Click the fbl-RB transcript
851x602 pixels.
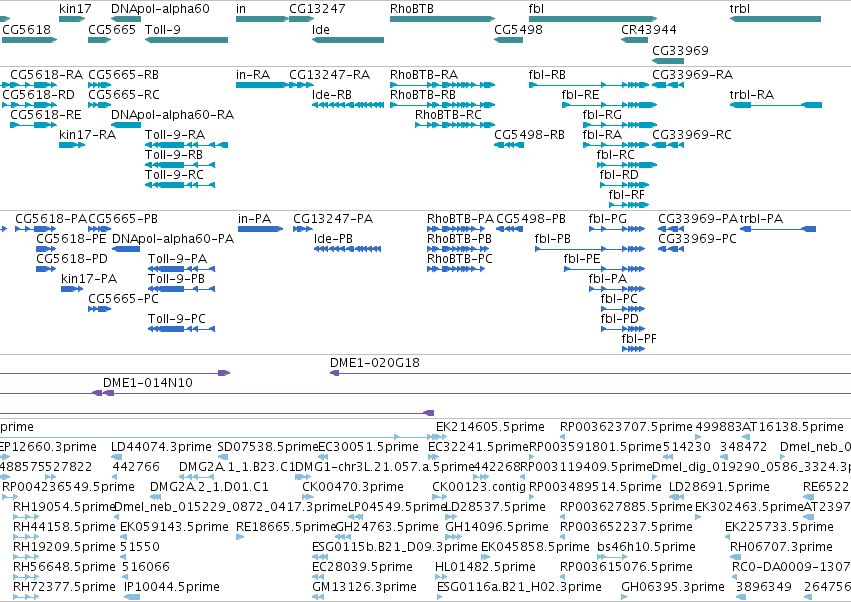click(589, 85)
